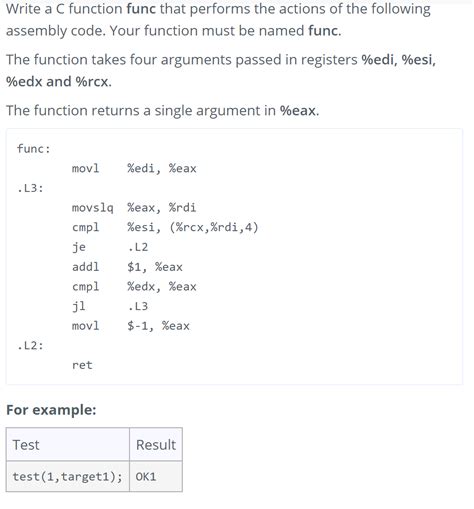This screenshot has width=474, height=509.
Task: Click the .L2: label line
Action: pos(30,346)
